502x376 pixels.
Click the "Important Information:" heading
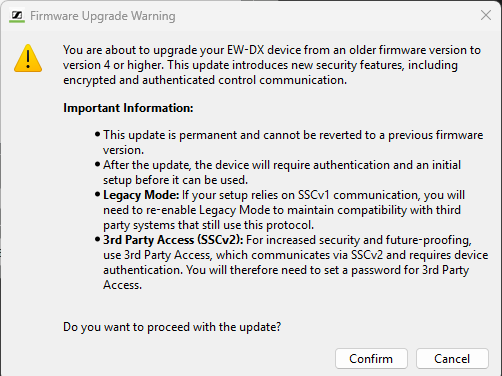tap(128, 108)
